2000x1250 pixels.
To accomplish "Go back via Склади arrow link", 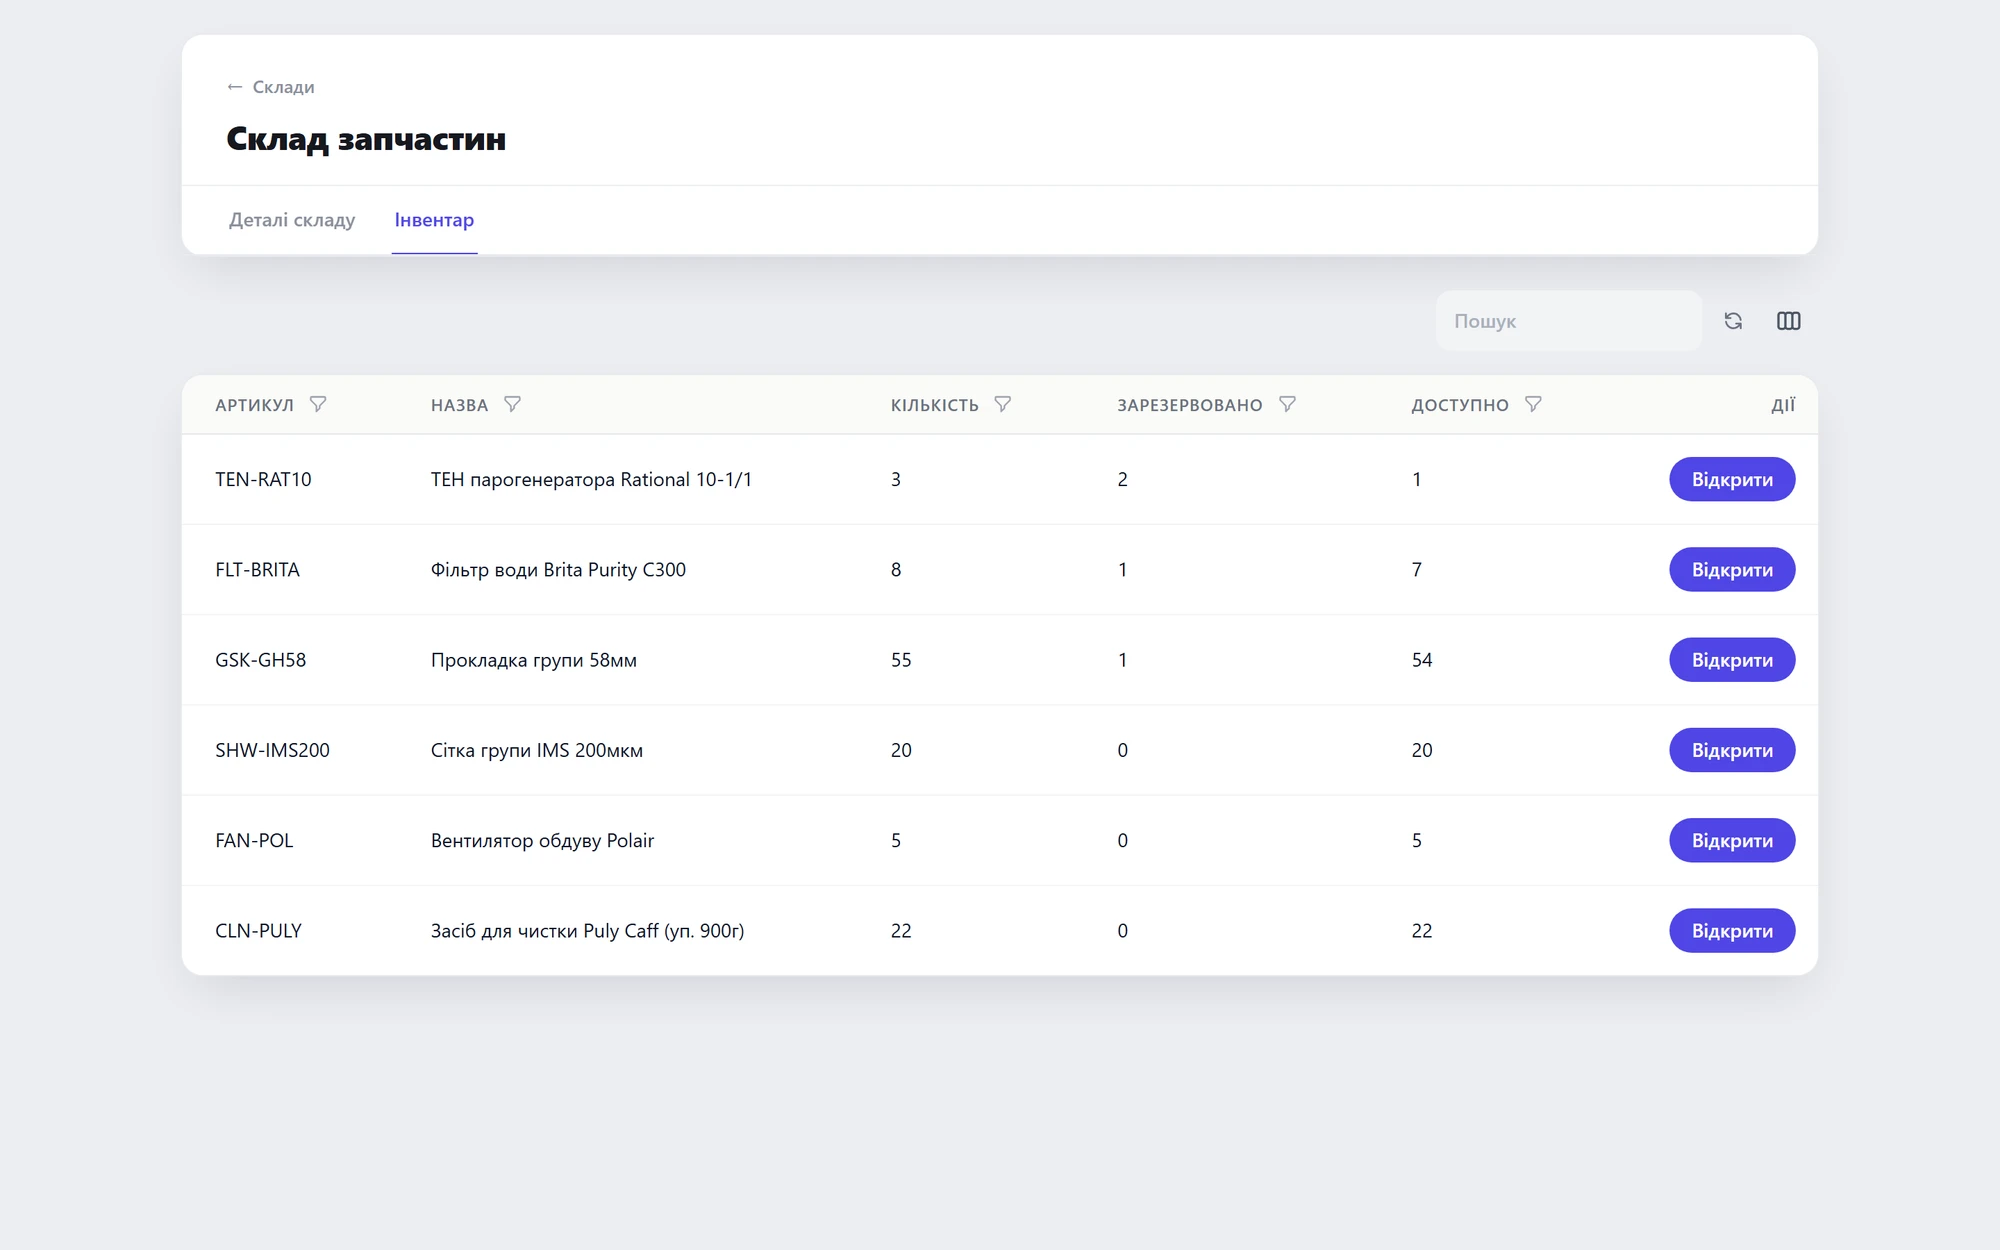I will coord(271,87).
